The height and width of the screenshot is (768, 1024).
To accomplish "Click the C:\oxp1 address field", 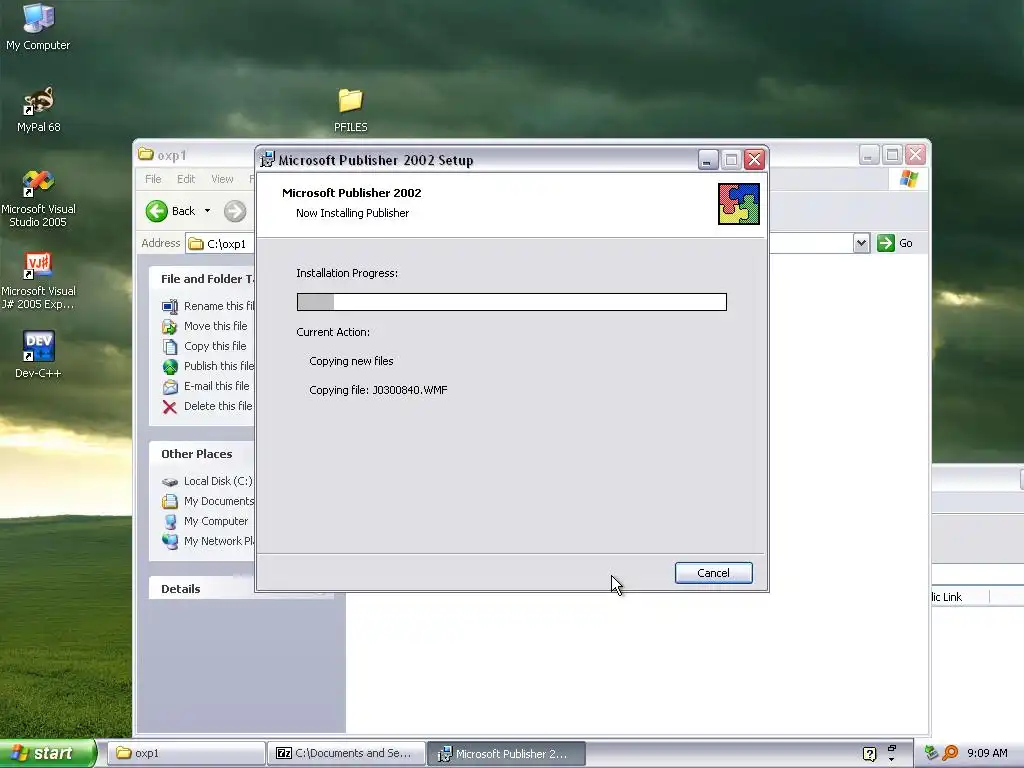I will pyautogui.click(x=222, y=244).
